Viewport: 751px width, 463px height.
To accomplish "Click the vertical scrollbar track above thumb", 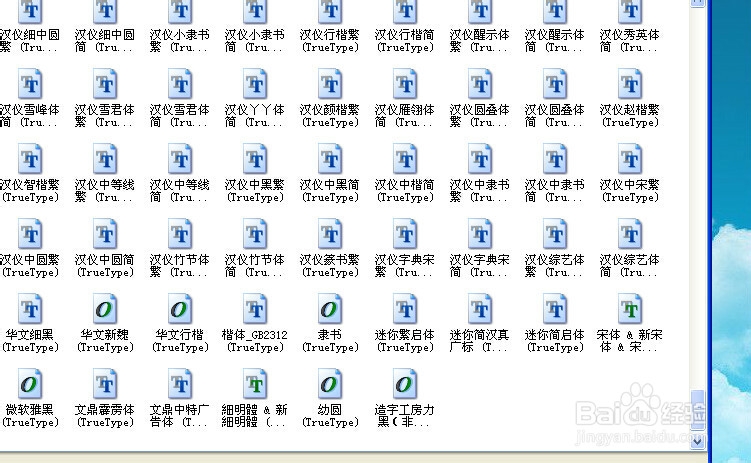I will (x=697, y=199).
